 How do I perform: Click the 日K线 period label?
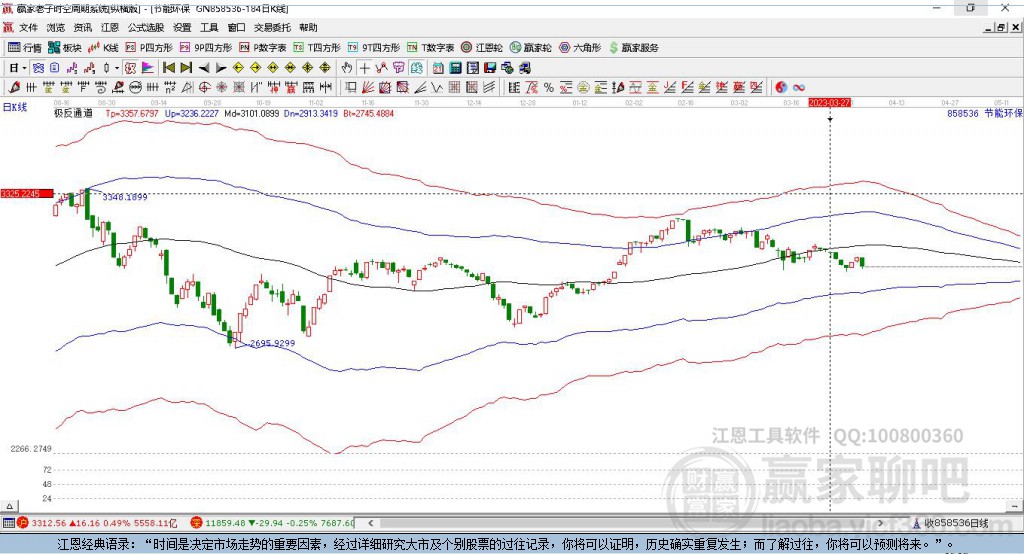[x=15, y=107]
